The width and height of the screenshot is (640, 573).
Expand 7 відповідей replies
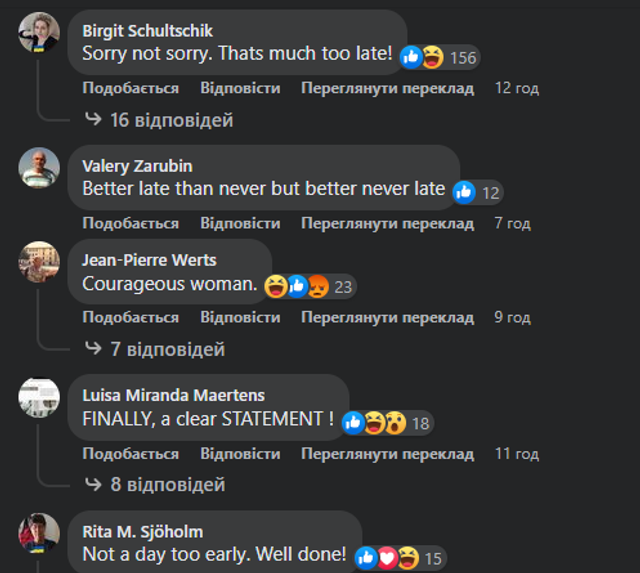click(x=154, y=350)
